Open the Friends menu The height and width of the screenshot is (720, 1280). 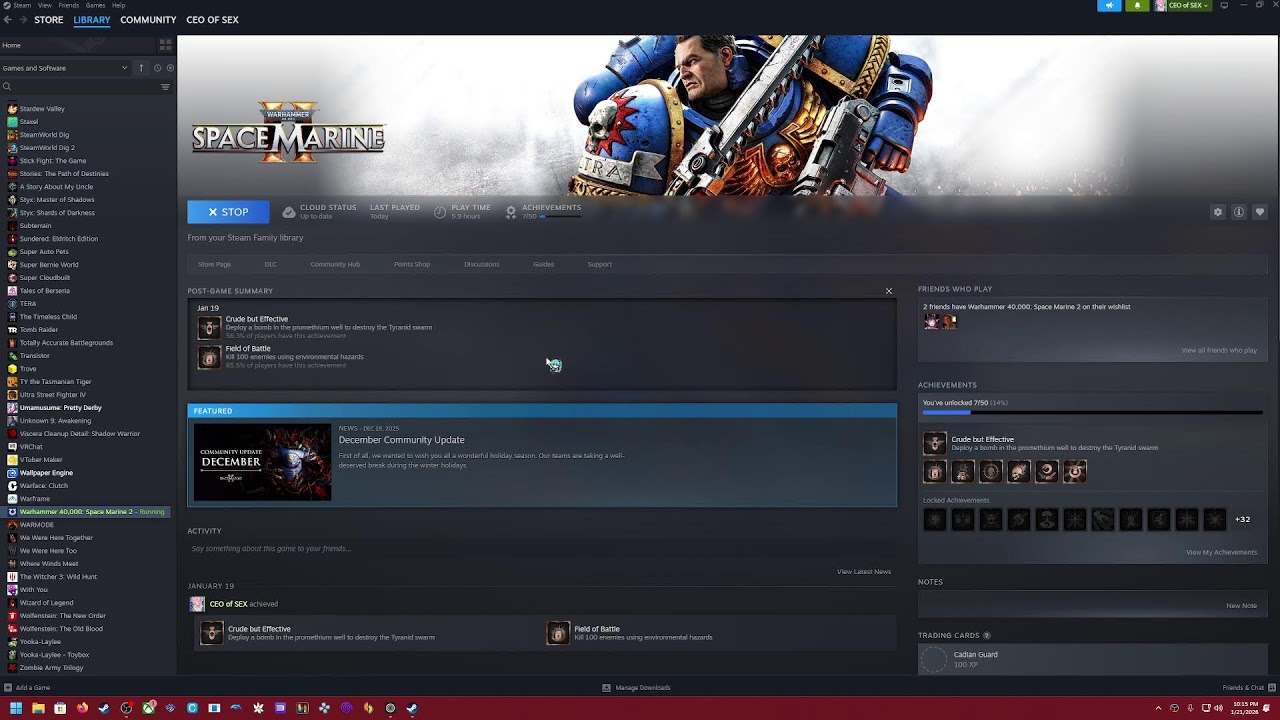[69, 5]
